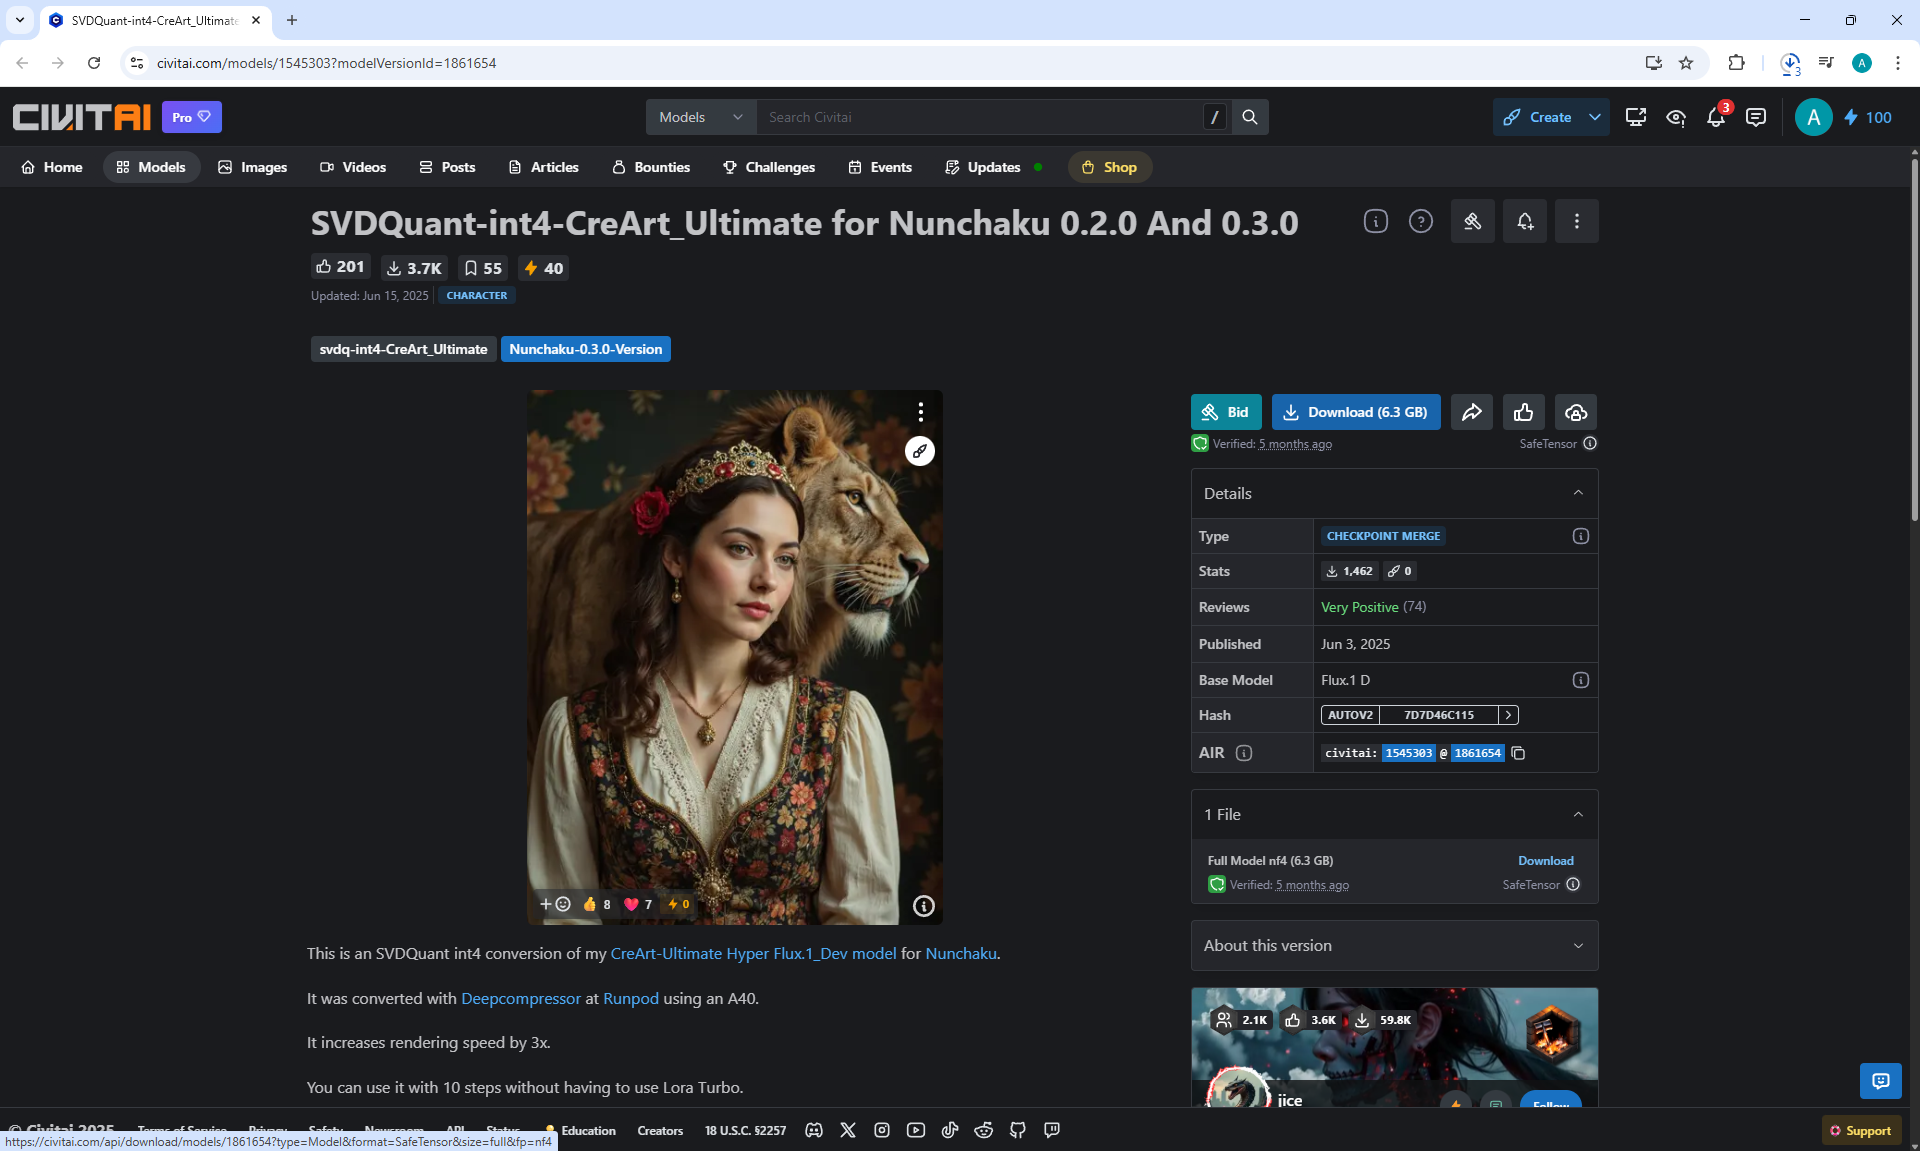Copy the AIR identifier with copy icon
This screenshot has width=1920, height=1151.
click(1518, 753)
